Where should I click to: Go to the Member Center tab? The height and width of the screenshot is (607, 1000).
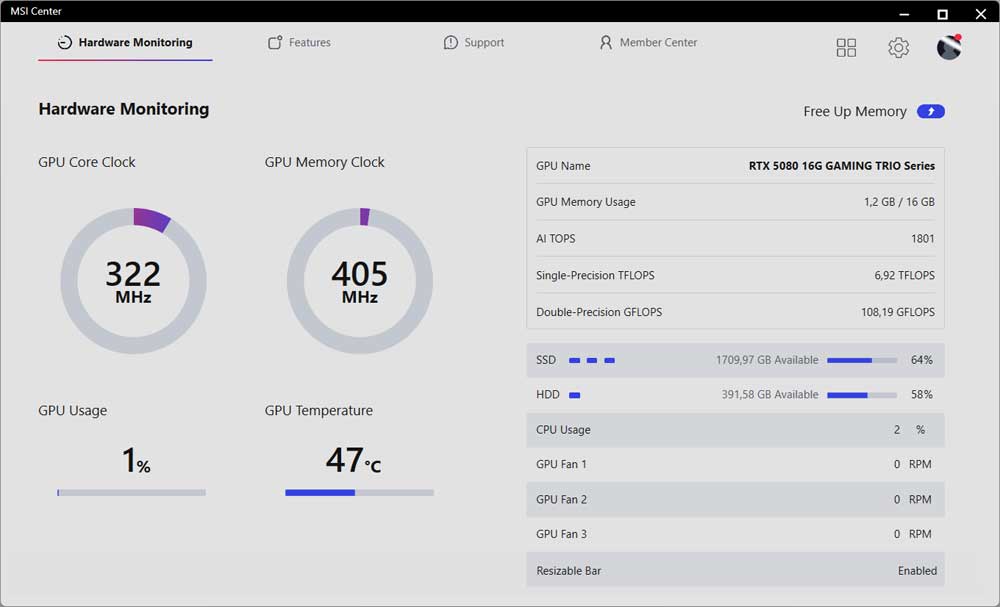(648, 43)
